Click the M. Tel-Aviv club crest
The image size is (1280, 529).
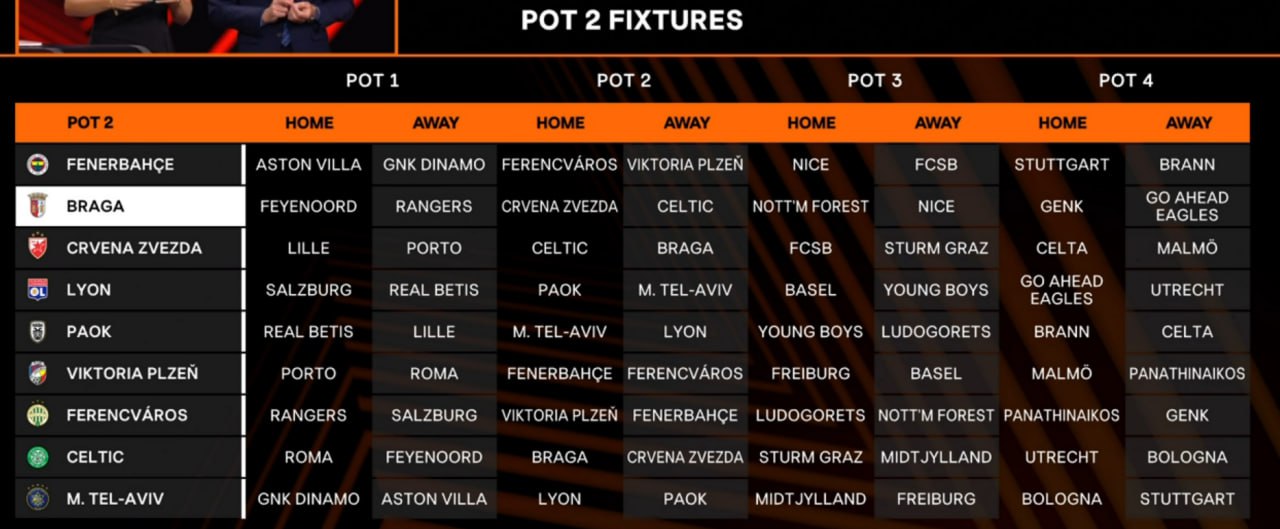pos(38,499)
